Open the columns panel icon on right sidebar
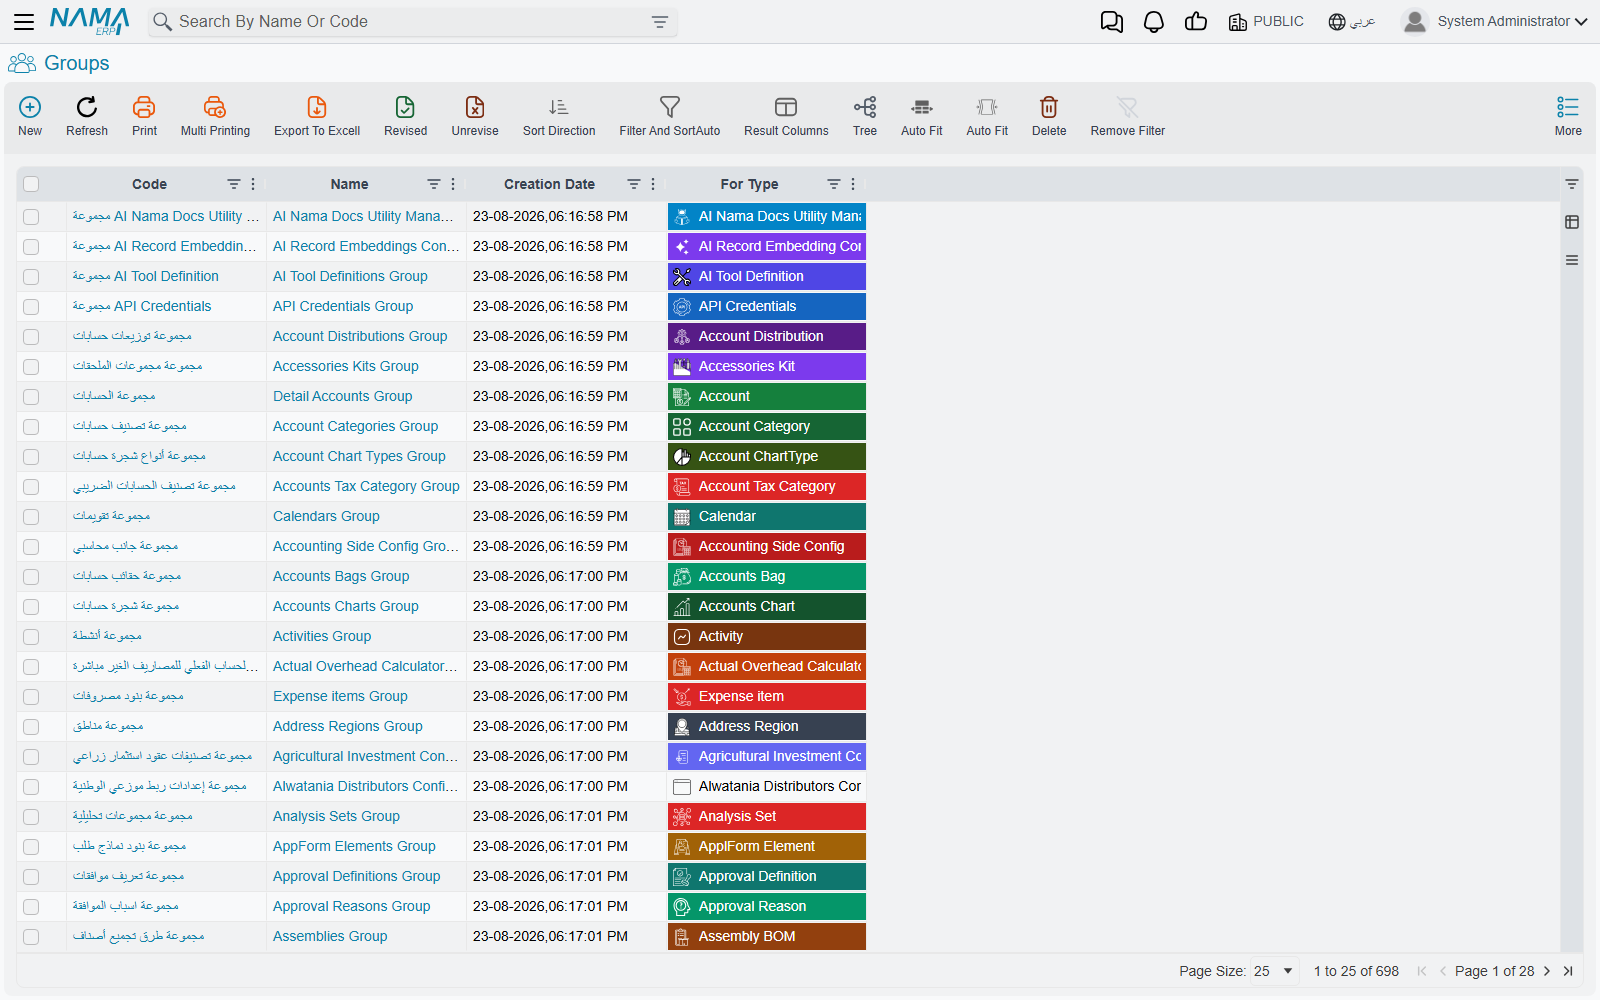1600x1000 pixels. pyautogui.click(x=1572, y=222)
